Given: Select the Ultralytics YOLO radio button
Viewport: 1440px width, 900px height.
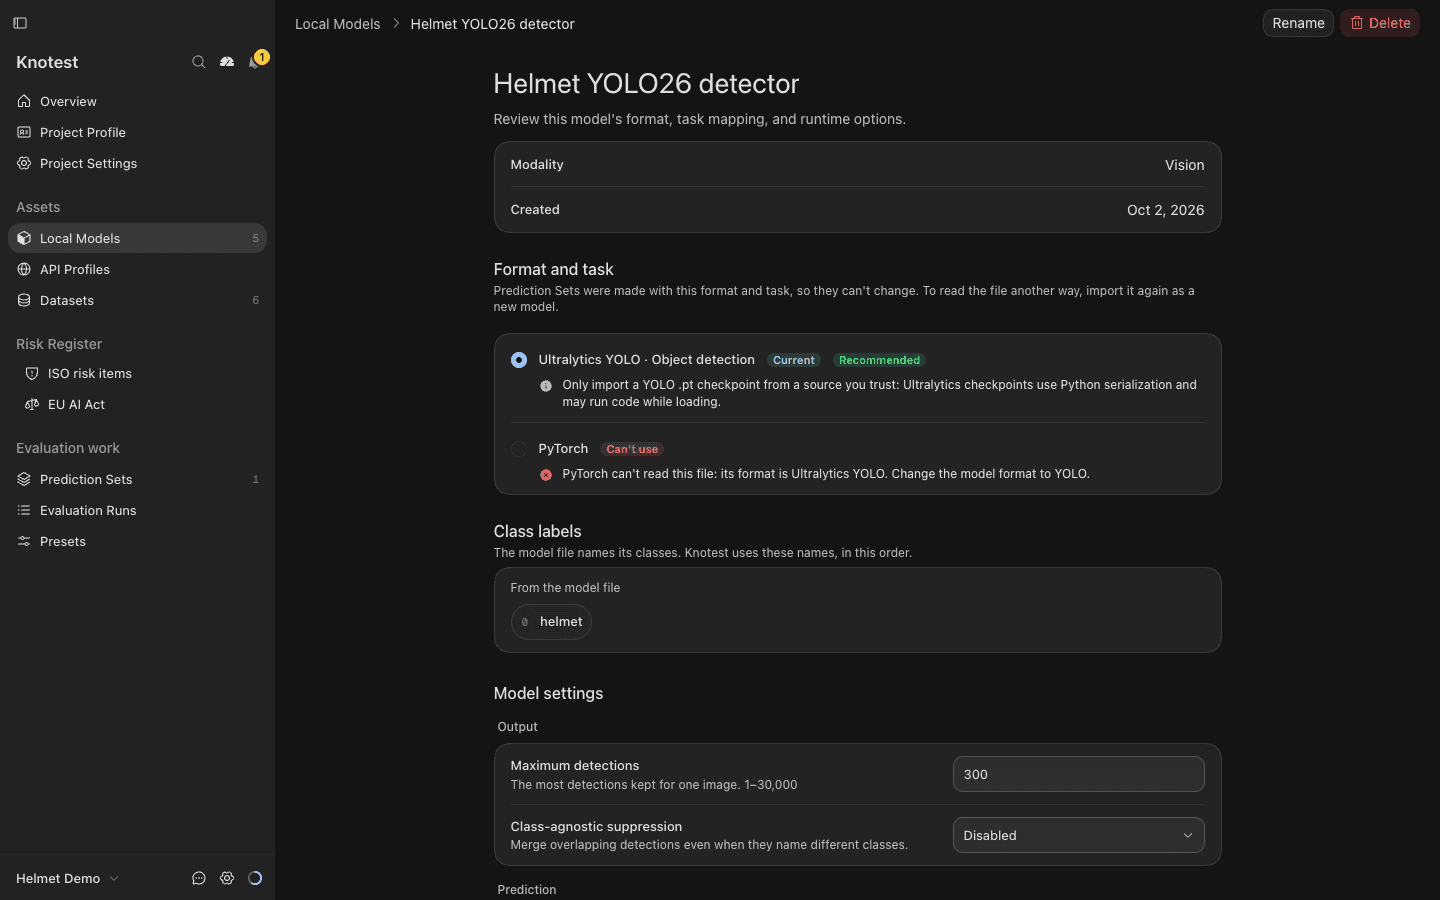Looking at the screenshot, I should (x=519, y=360).
